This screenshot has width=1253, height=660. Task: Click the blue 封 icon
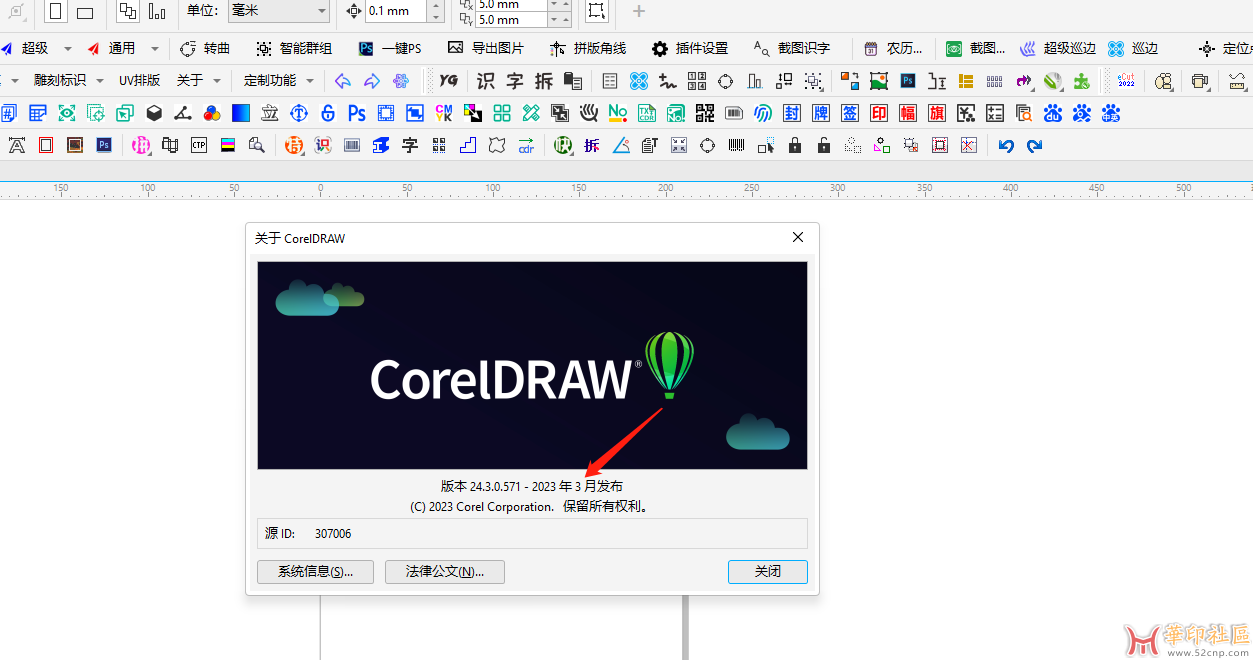point(792,114)
